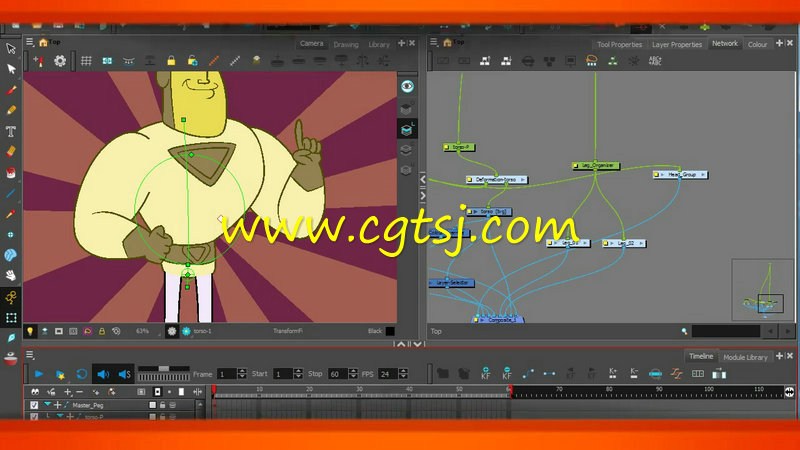The width and height of the screenshot is (800, 450).
Task: Click next arrow beside Network search
Action: [x=788, y=332]
